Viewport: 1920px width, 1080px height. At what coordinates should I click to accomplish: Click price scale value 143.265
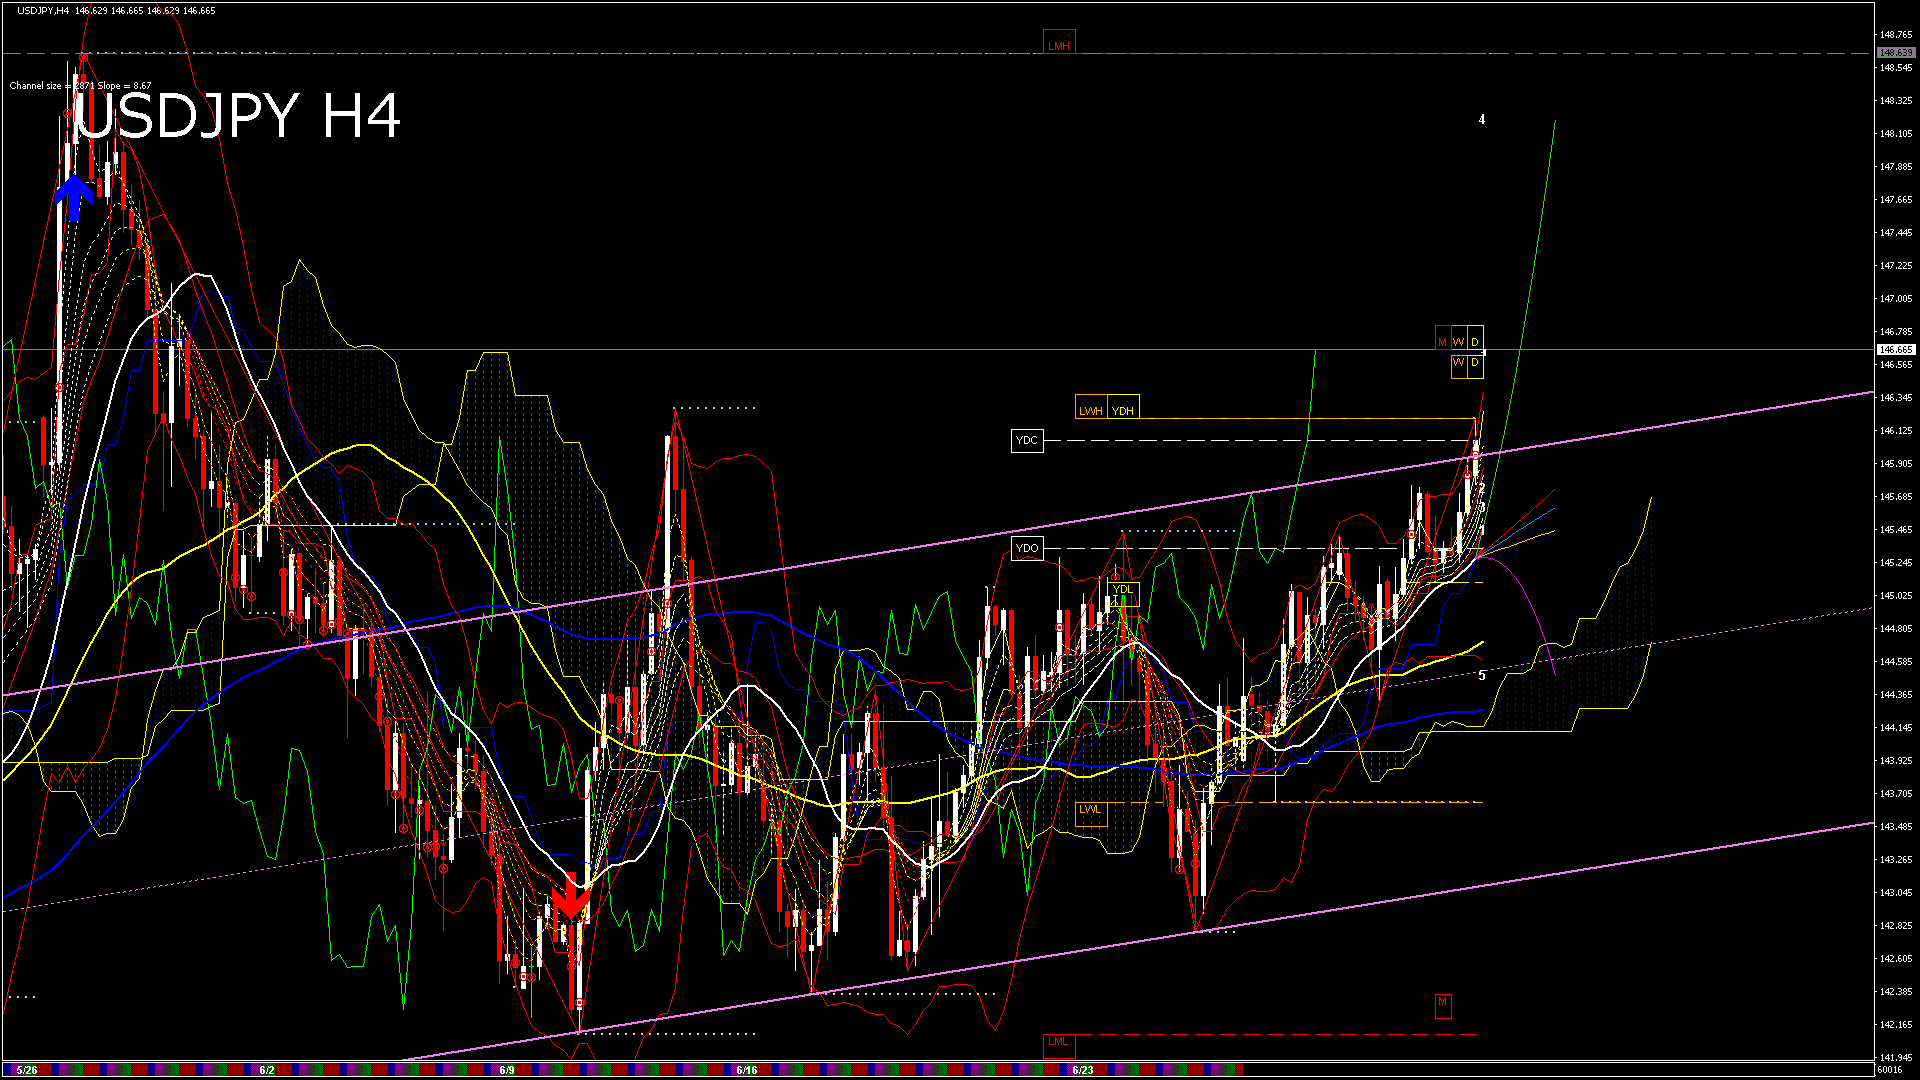(x=1896, y=860)
